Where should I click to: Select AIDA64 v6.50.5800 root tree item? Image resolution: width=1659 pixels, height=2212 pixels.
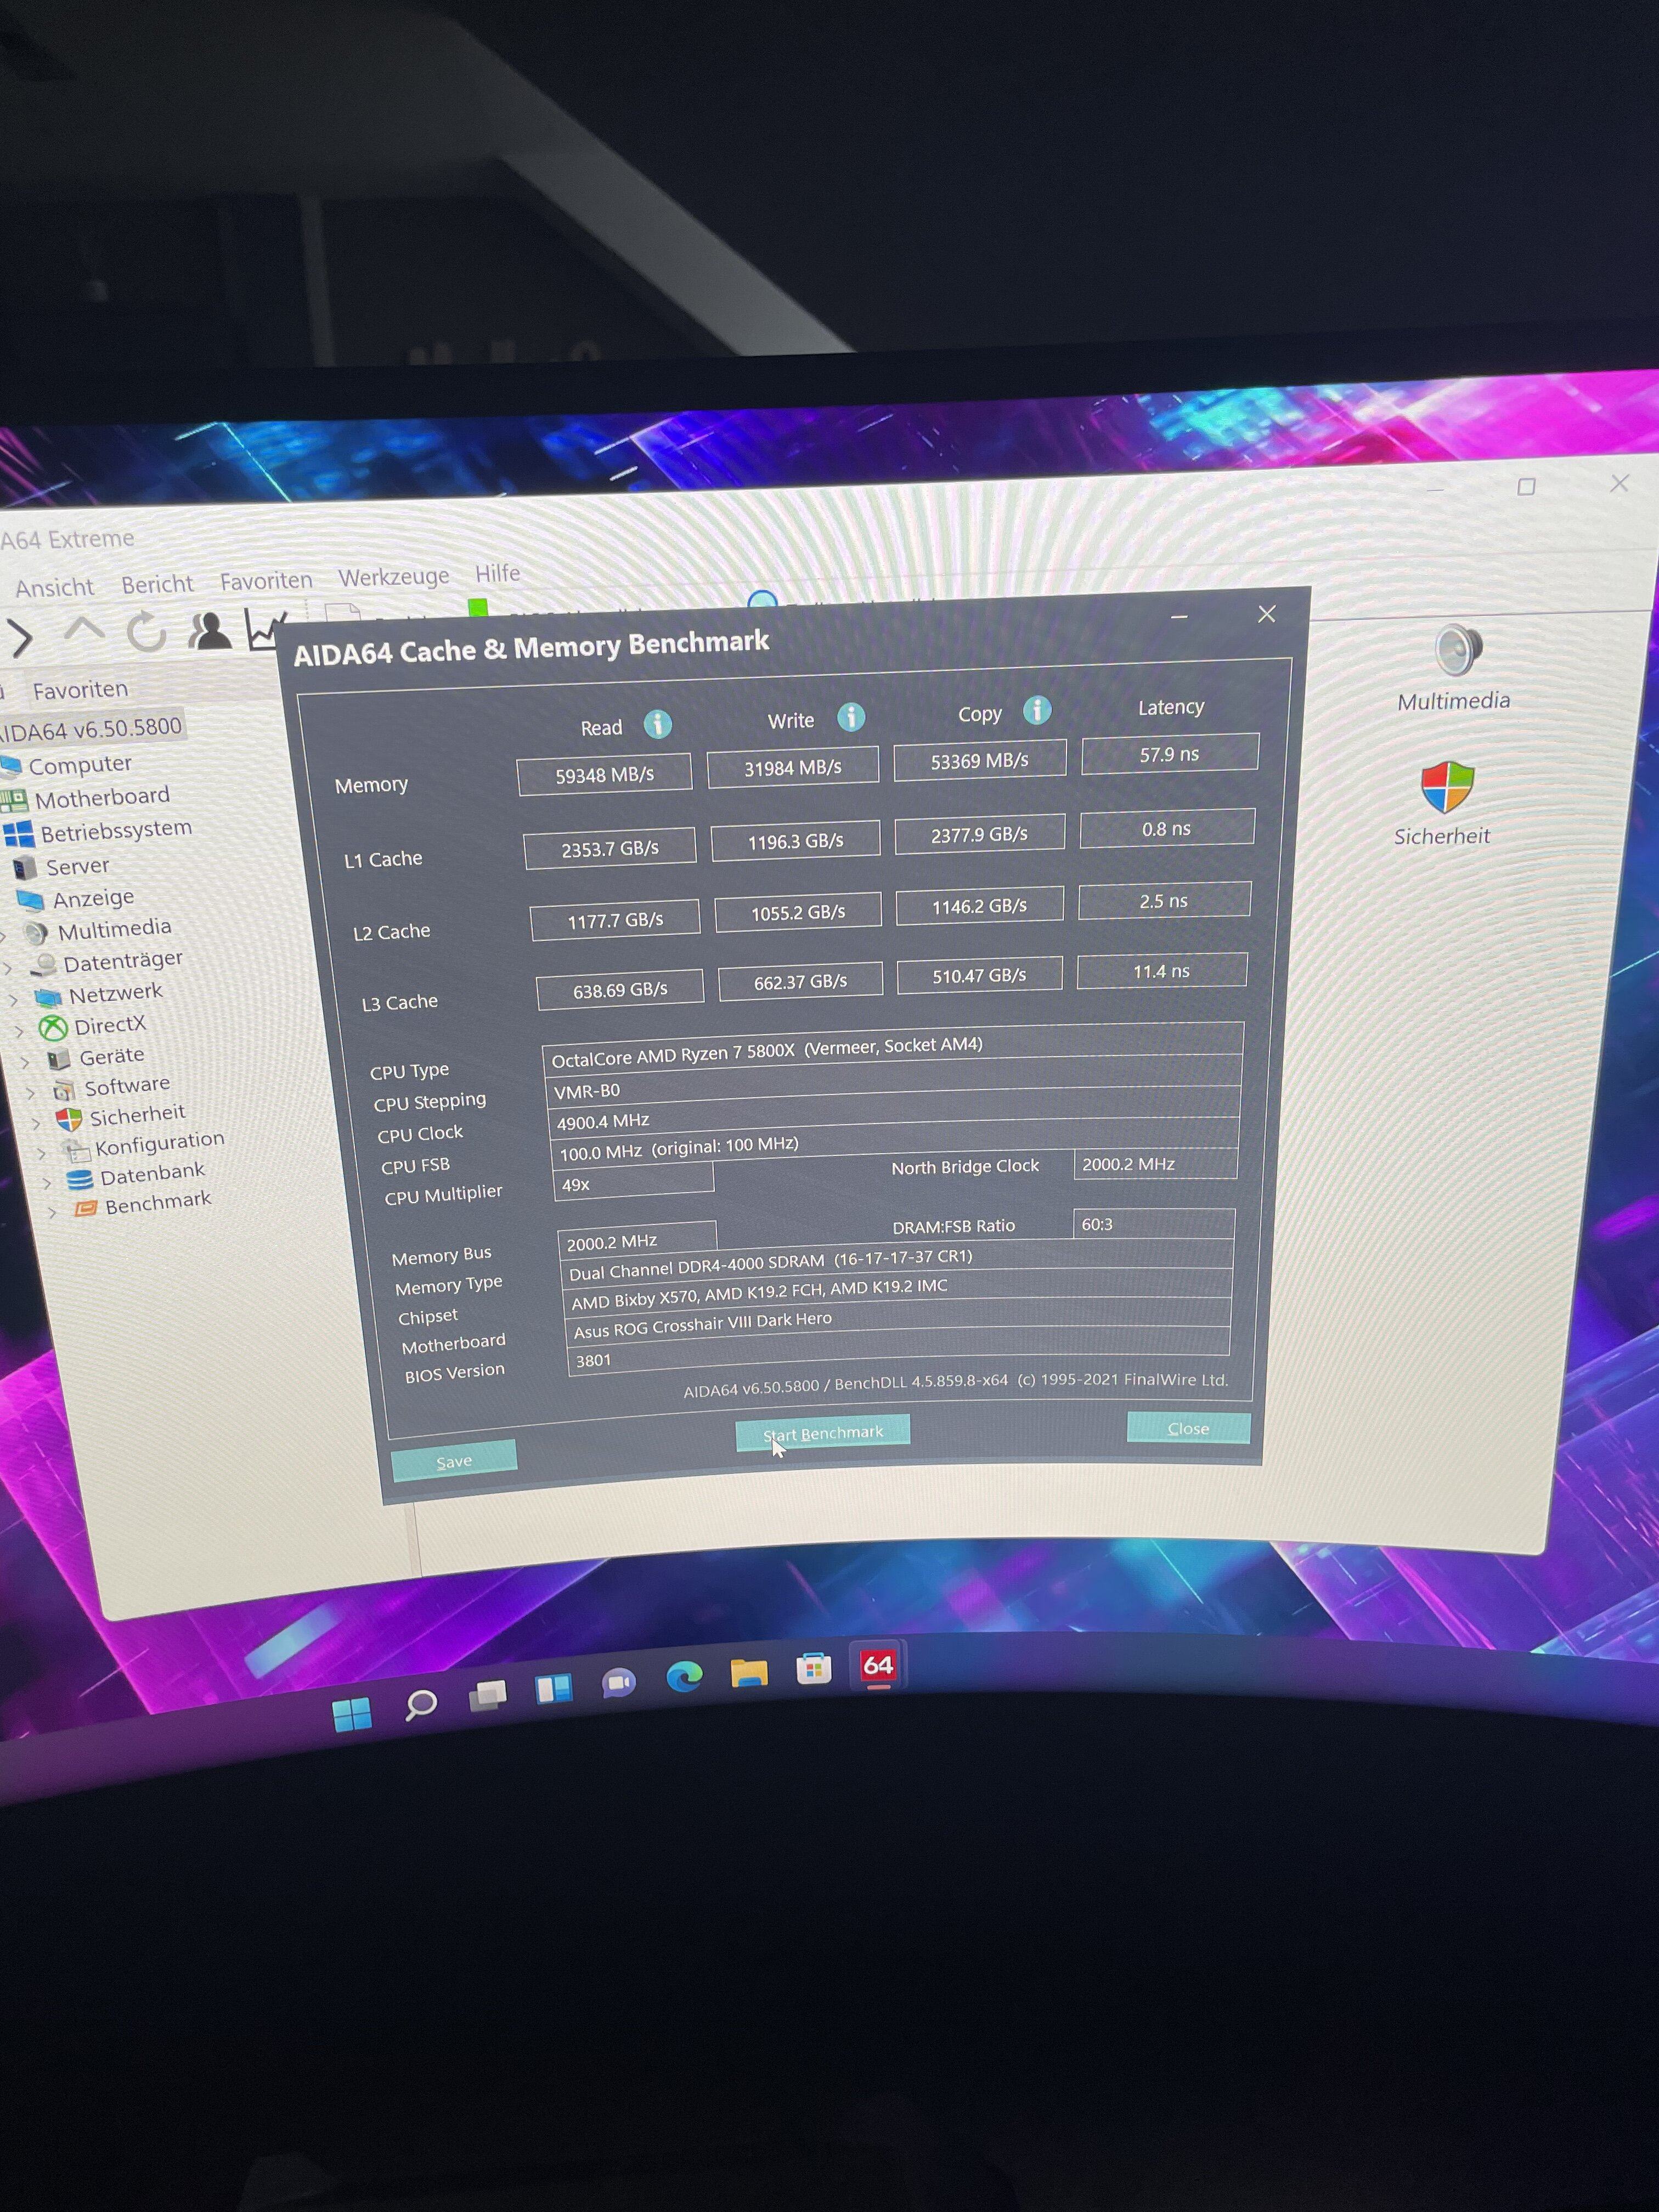point(92,729)
